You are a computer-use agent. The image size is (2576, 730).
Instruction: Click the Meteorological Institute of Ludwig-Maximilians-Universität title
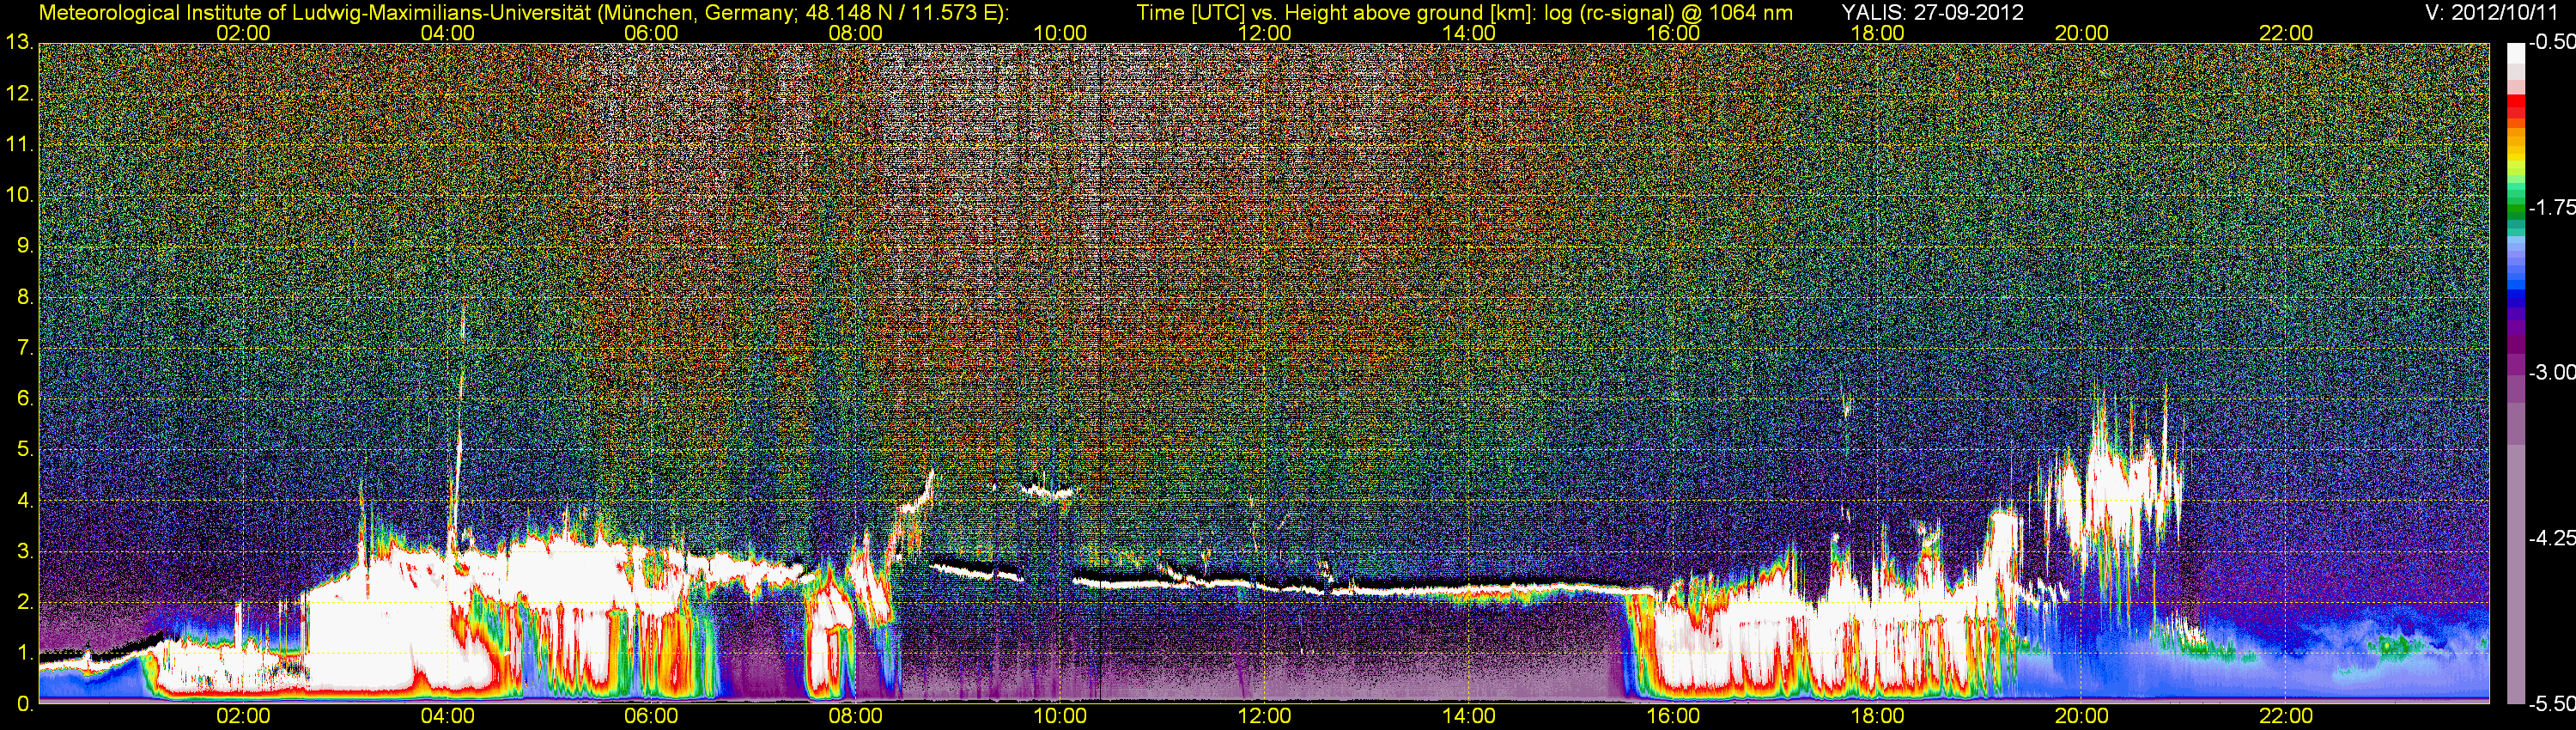(523, 13)
